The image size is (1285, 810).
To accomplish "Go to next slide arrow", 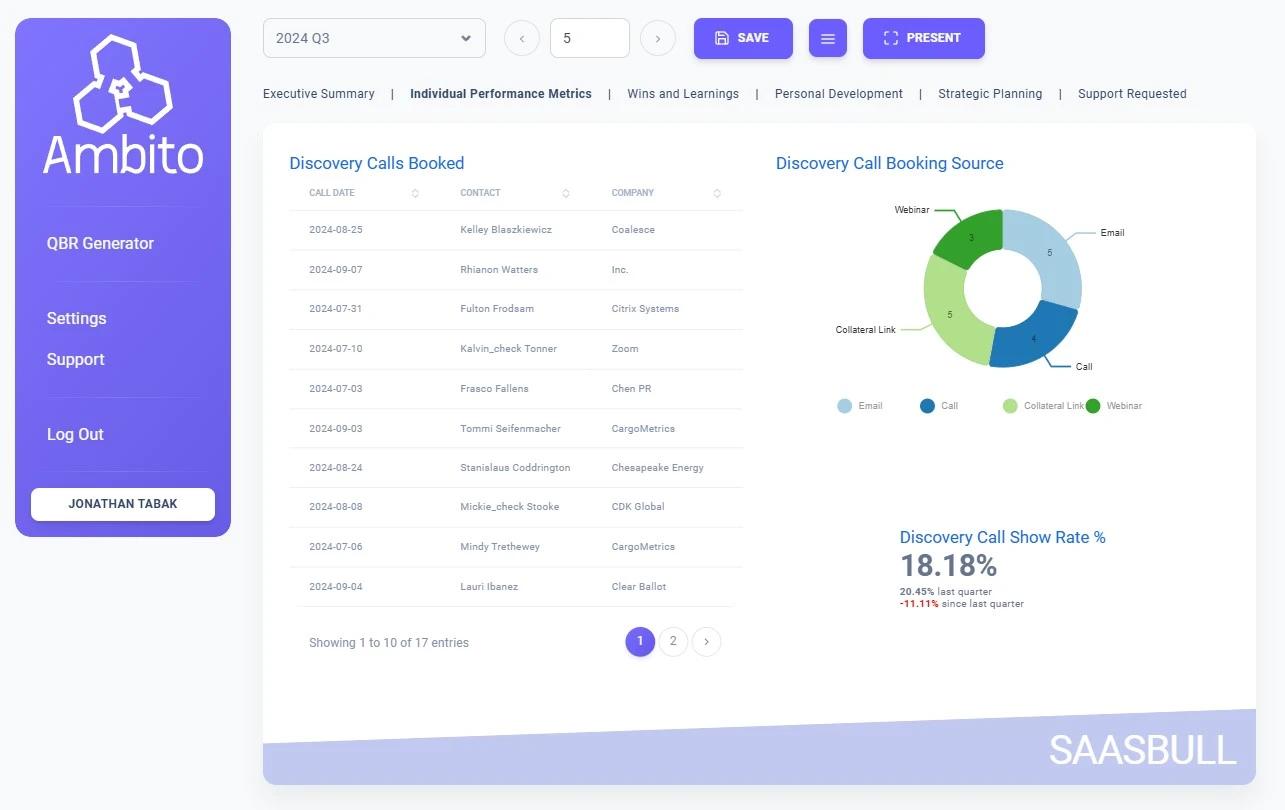I will [x=657, y=38].
